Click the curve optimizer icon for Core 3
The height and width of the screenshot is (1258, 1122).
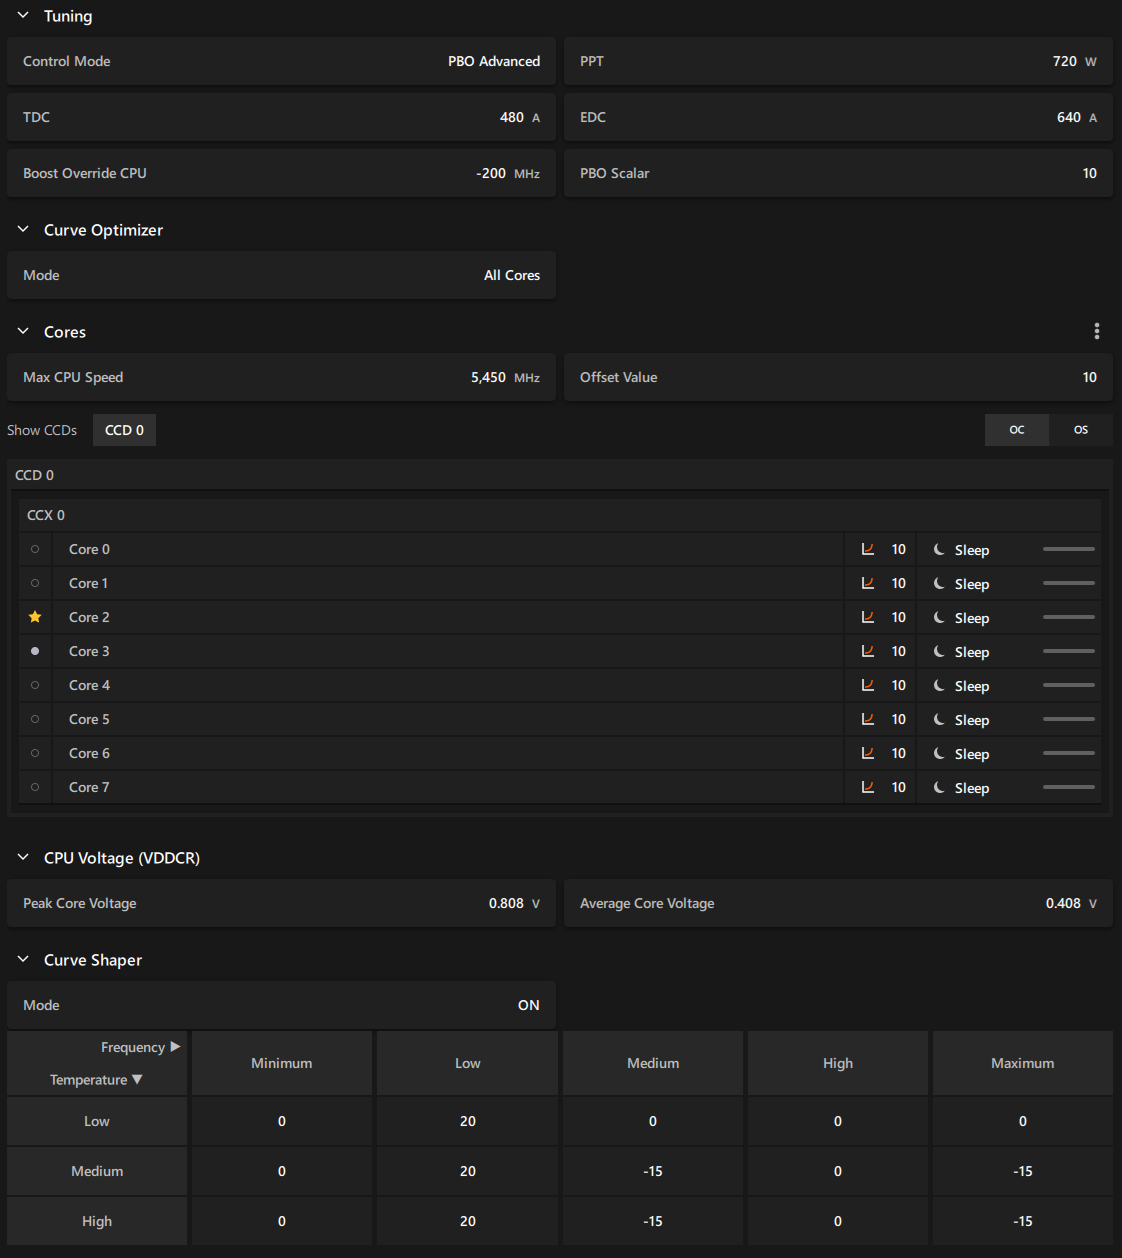(868, 651)
